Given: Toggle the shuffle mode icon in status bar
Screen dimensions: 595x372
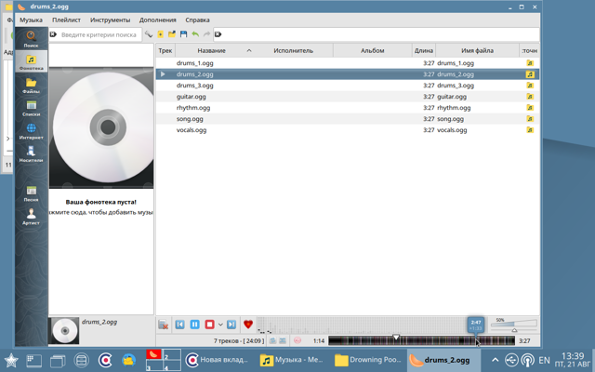Looking at the screenshot, I should [283, 341].
